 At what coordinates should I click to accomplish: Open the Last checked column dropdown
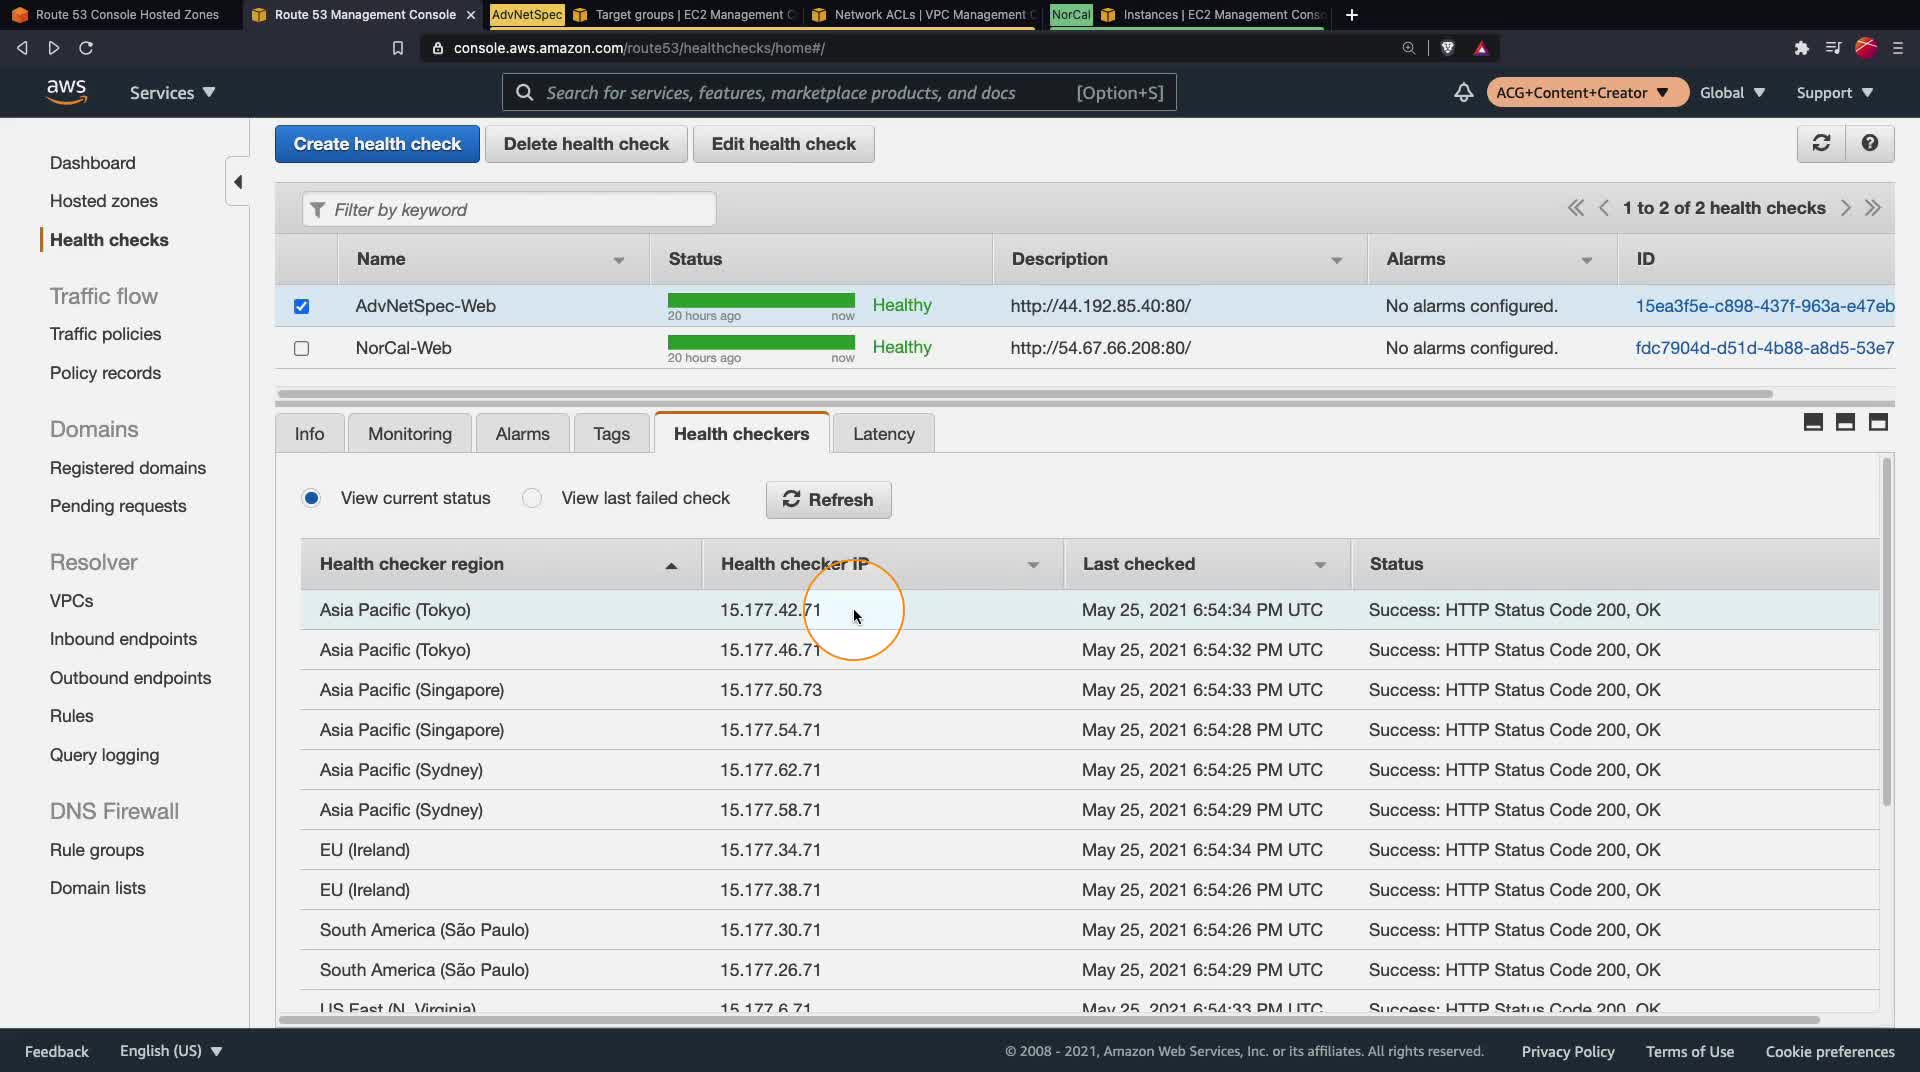point(1320,565)
